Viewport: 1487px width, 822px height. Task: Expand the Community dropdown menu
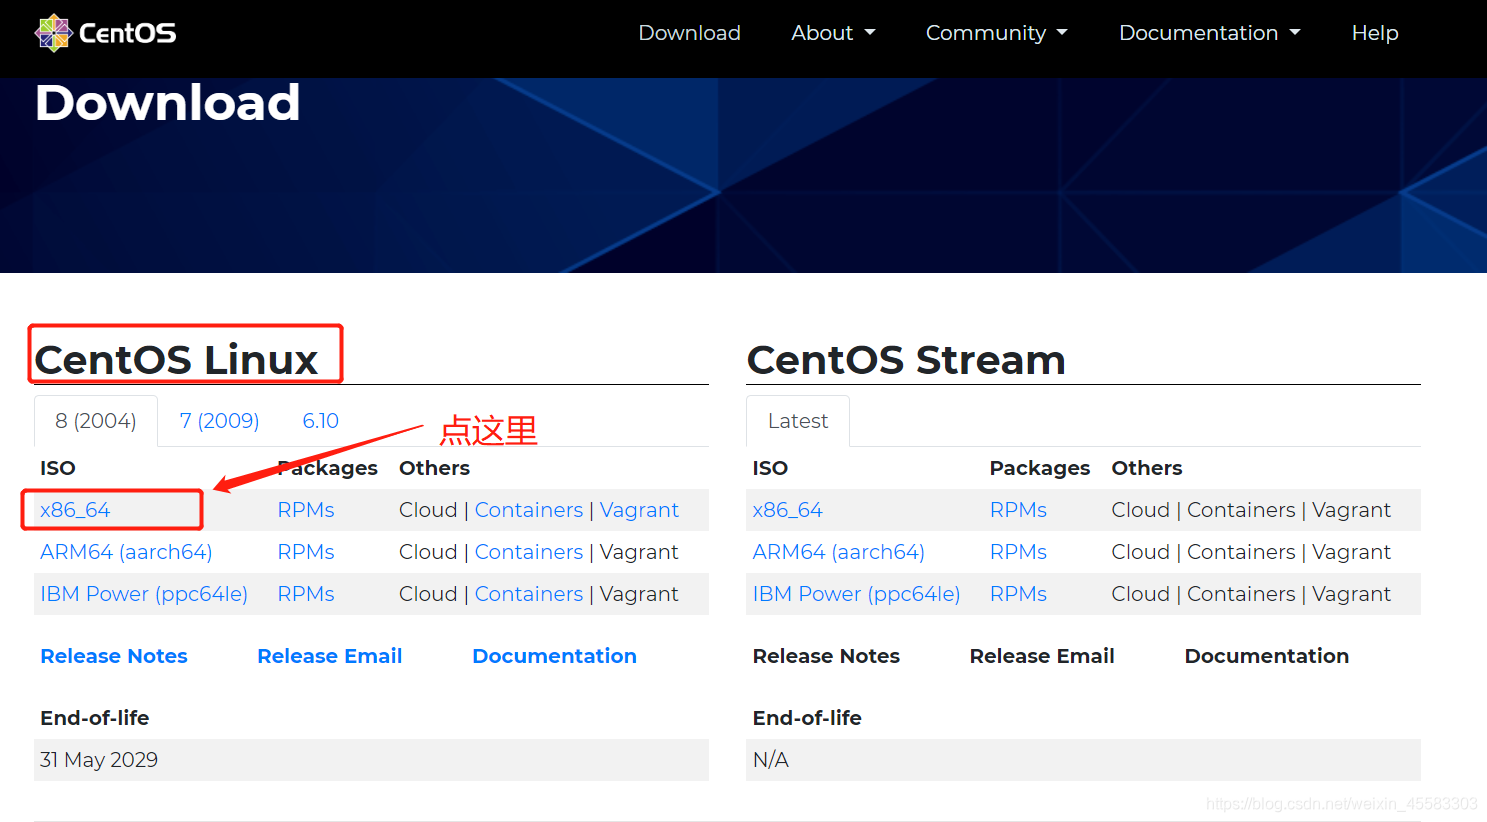[996, 33]
